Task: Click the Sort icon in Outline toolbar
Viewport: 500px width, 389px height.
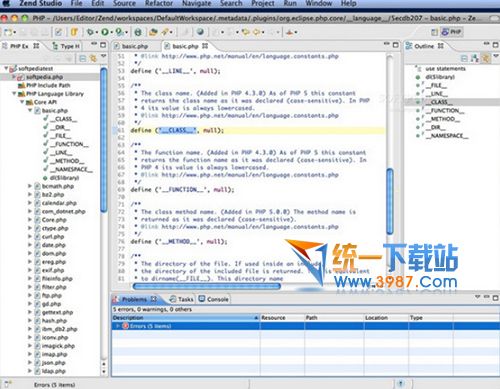Action: (474, 59)
